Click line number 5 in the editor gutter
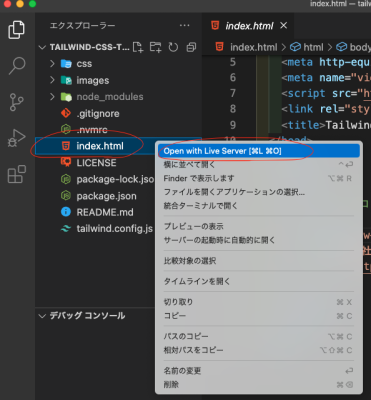 coord(233,62)
